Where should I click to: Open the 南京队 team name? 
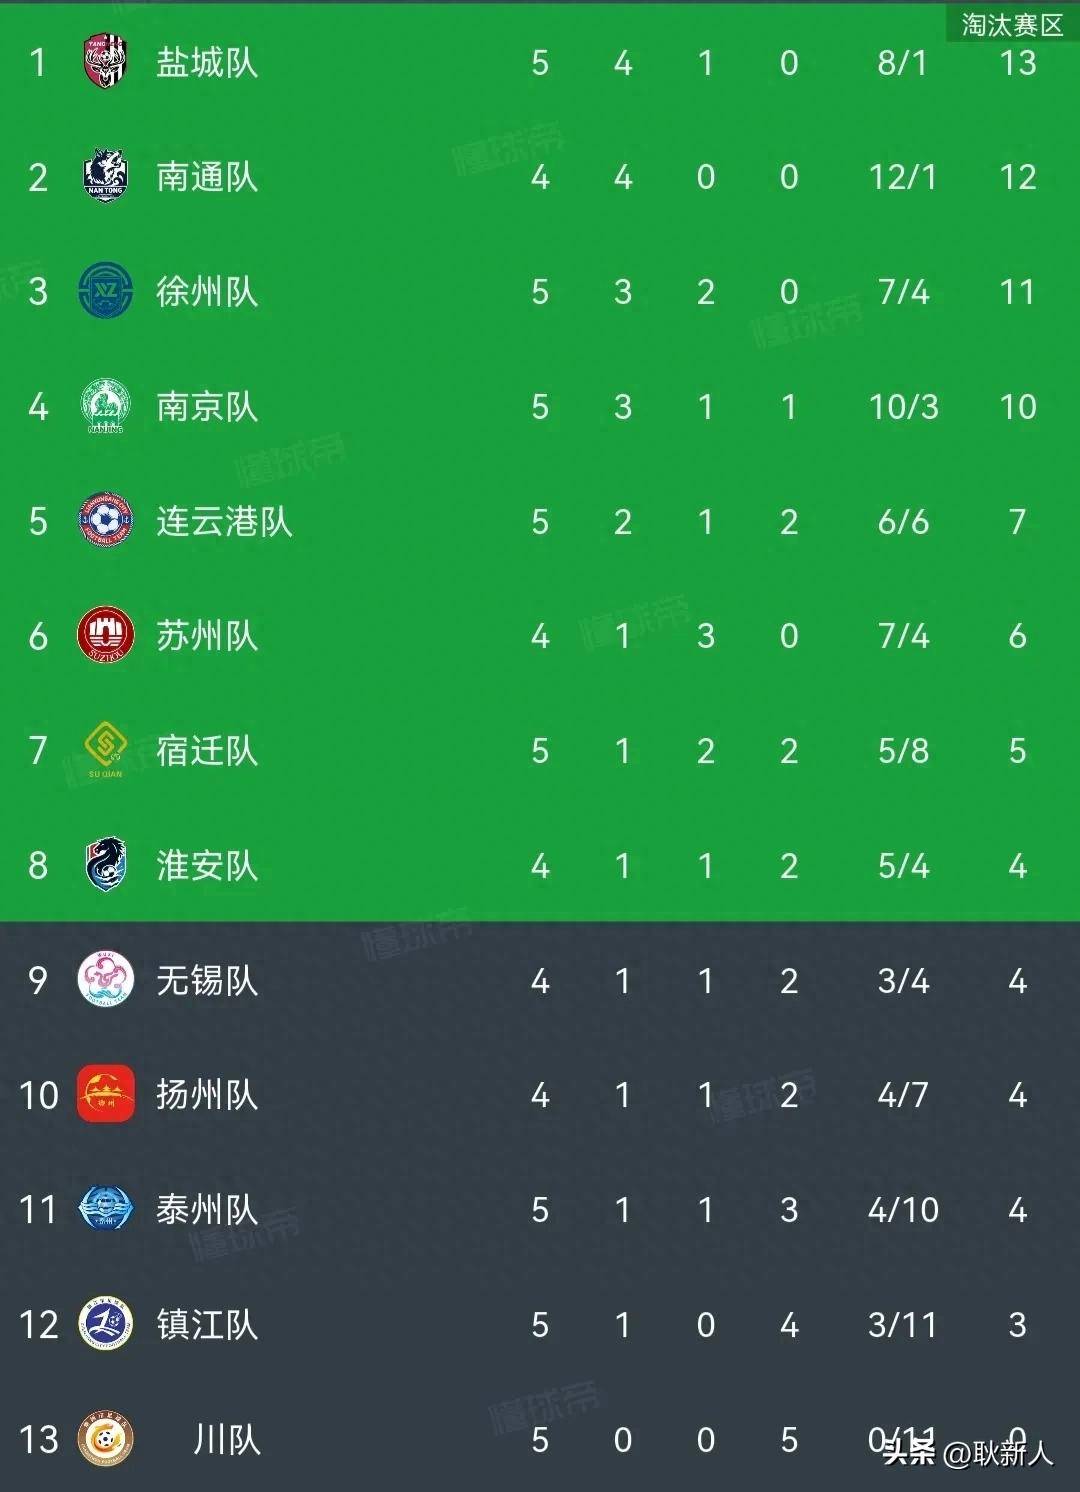[207, 407]
